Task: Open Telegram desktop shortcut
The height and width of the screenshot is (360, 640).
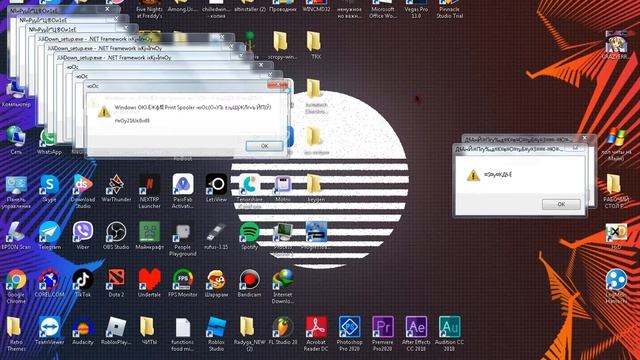Action: click(49, 232)
